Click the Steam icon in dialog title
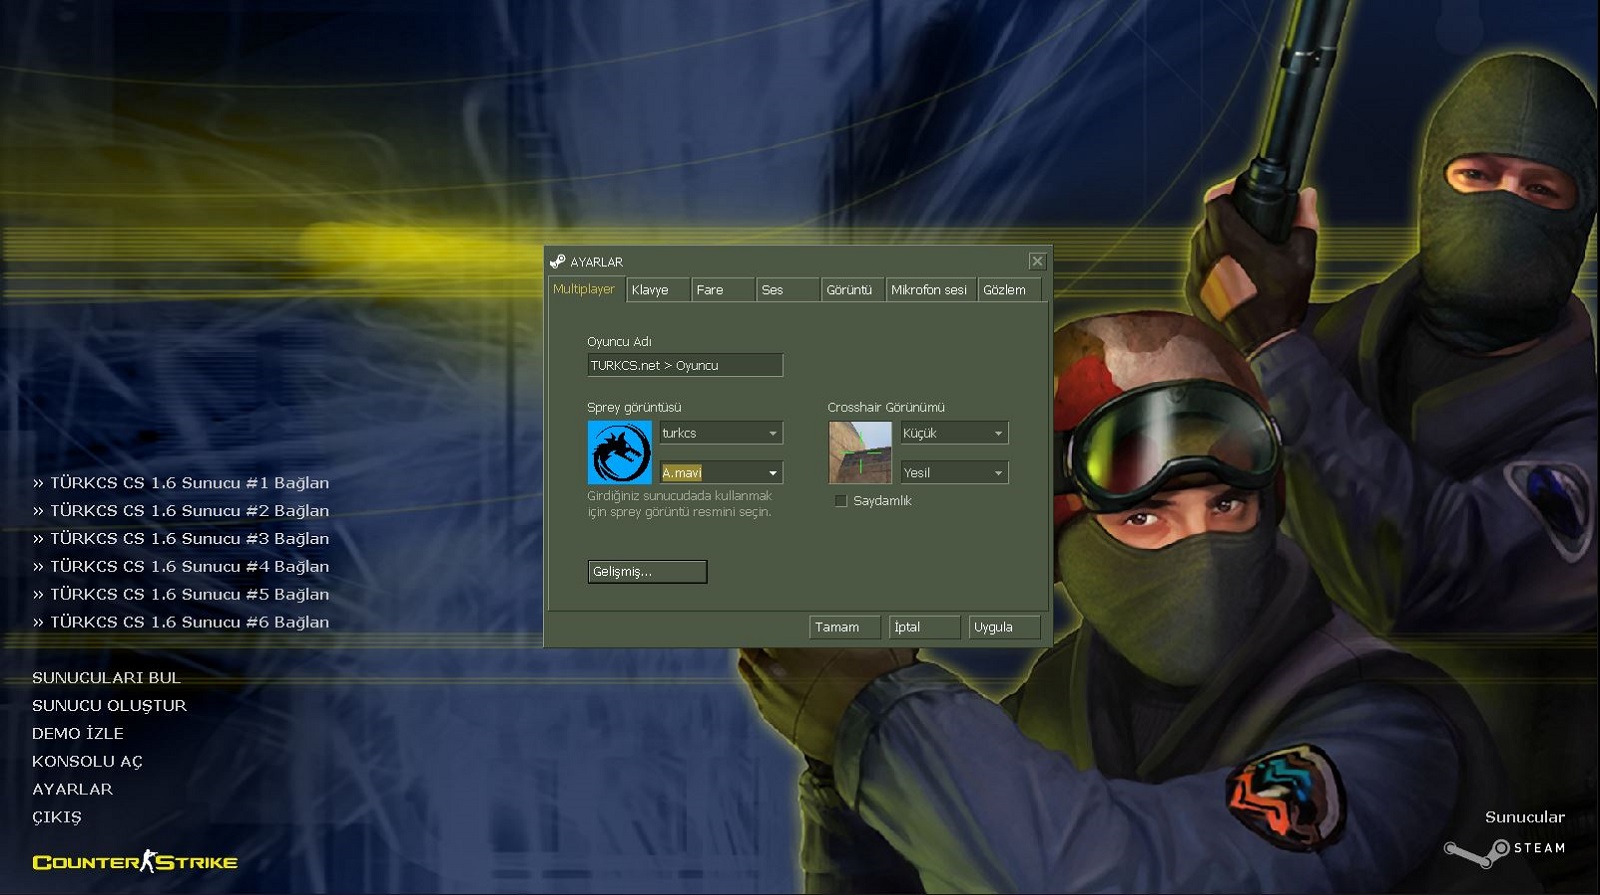This screenshot has height=895, width=1600. 558,262
